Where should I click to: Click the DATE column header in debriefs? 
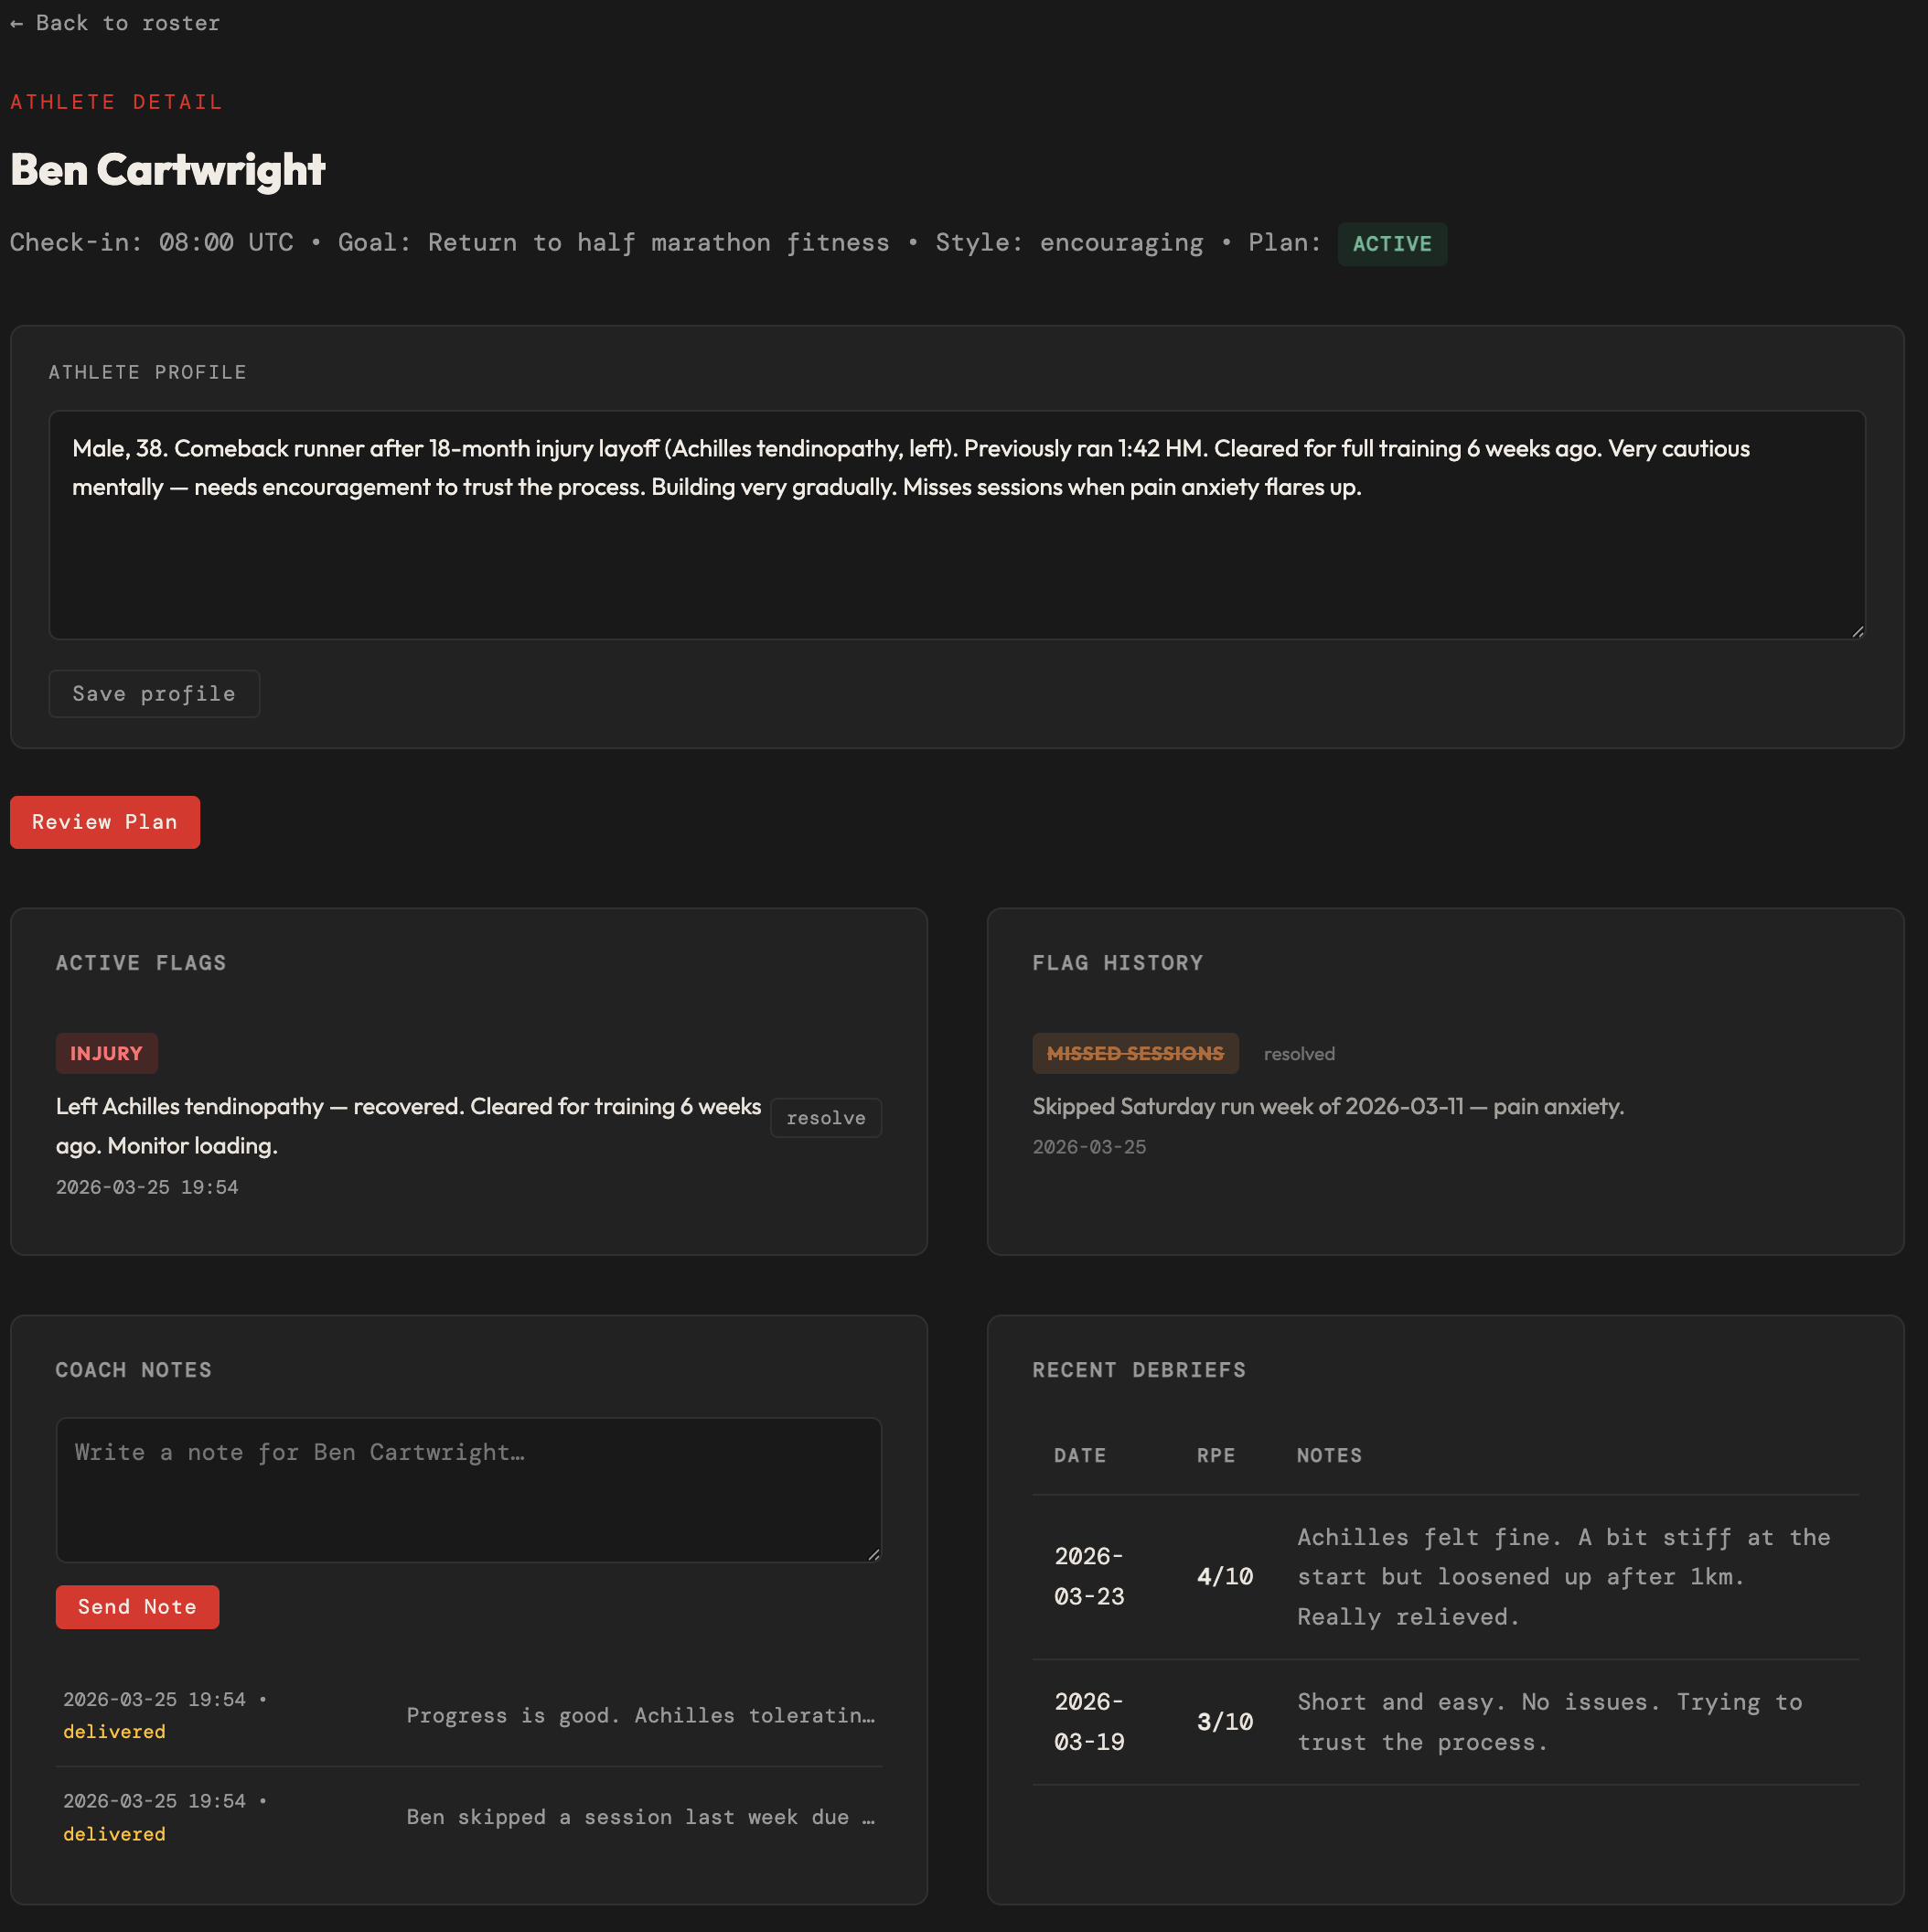click(x=1079, y=1455)
